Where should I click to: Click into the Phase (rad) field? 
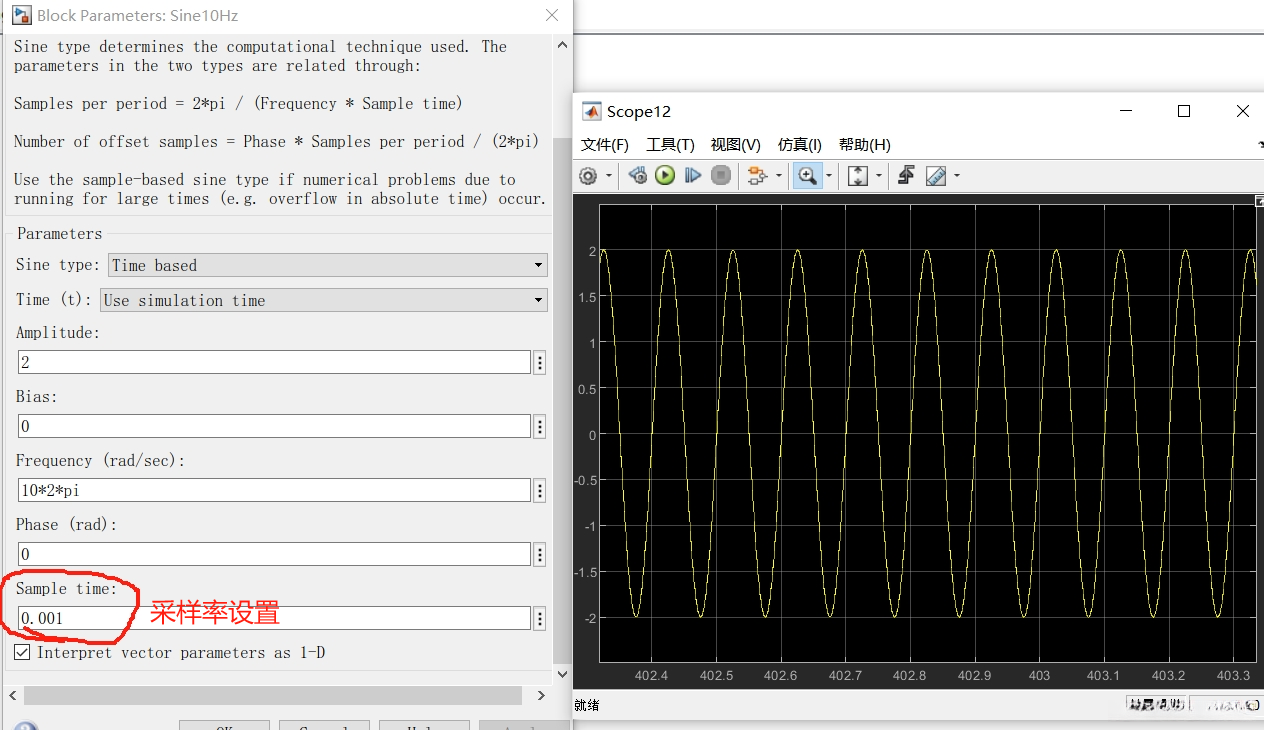pos(274,554)
